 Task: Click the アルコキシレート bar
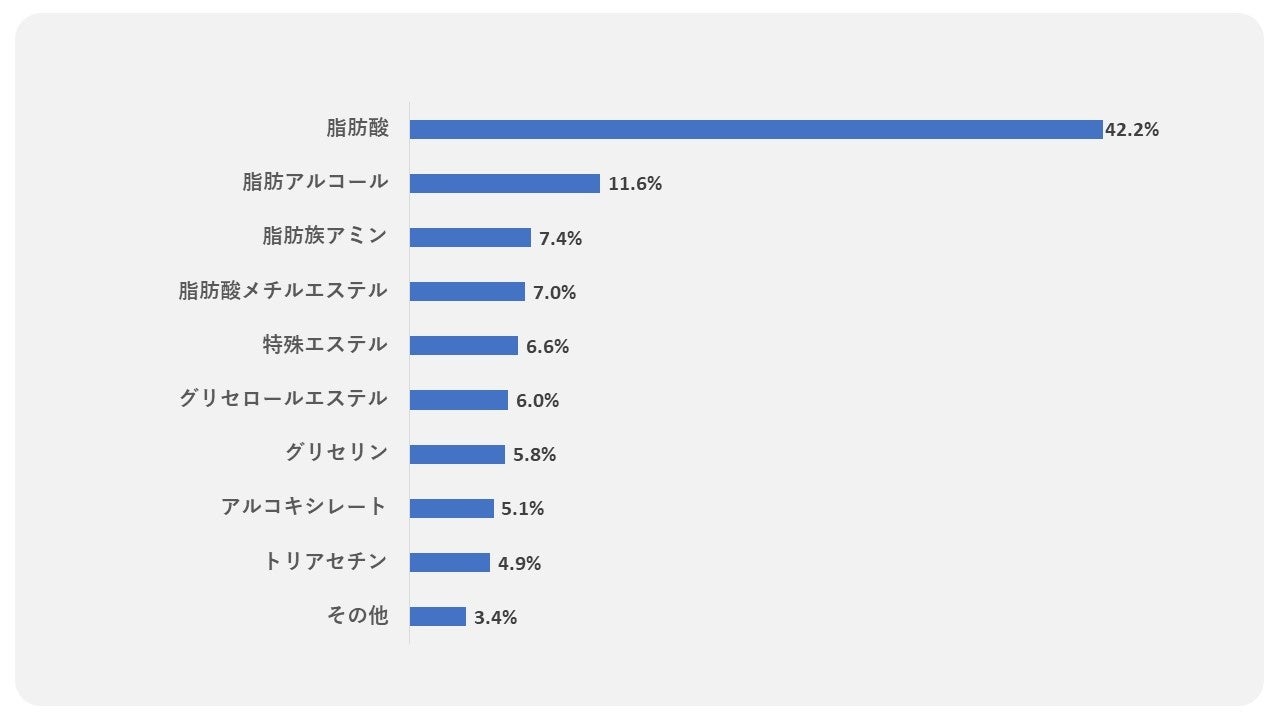451,508
